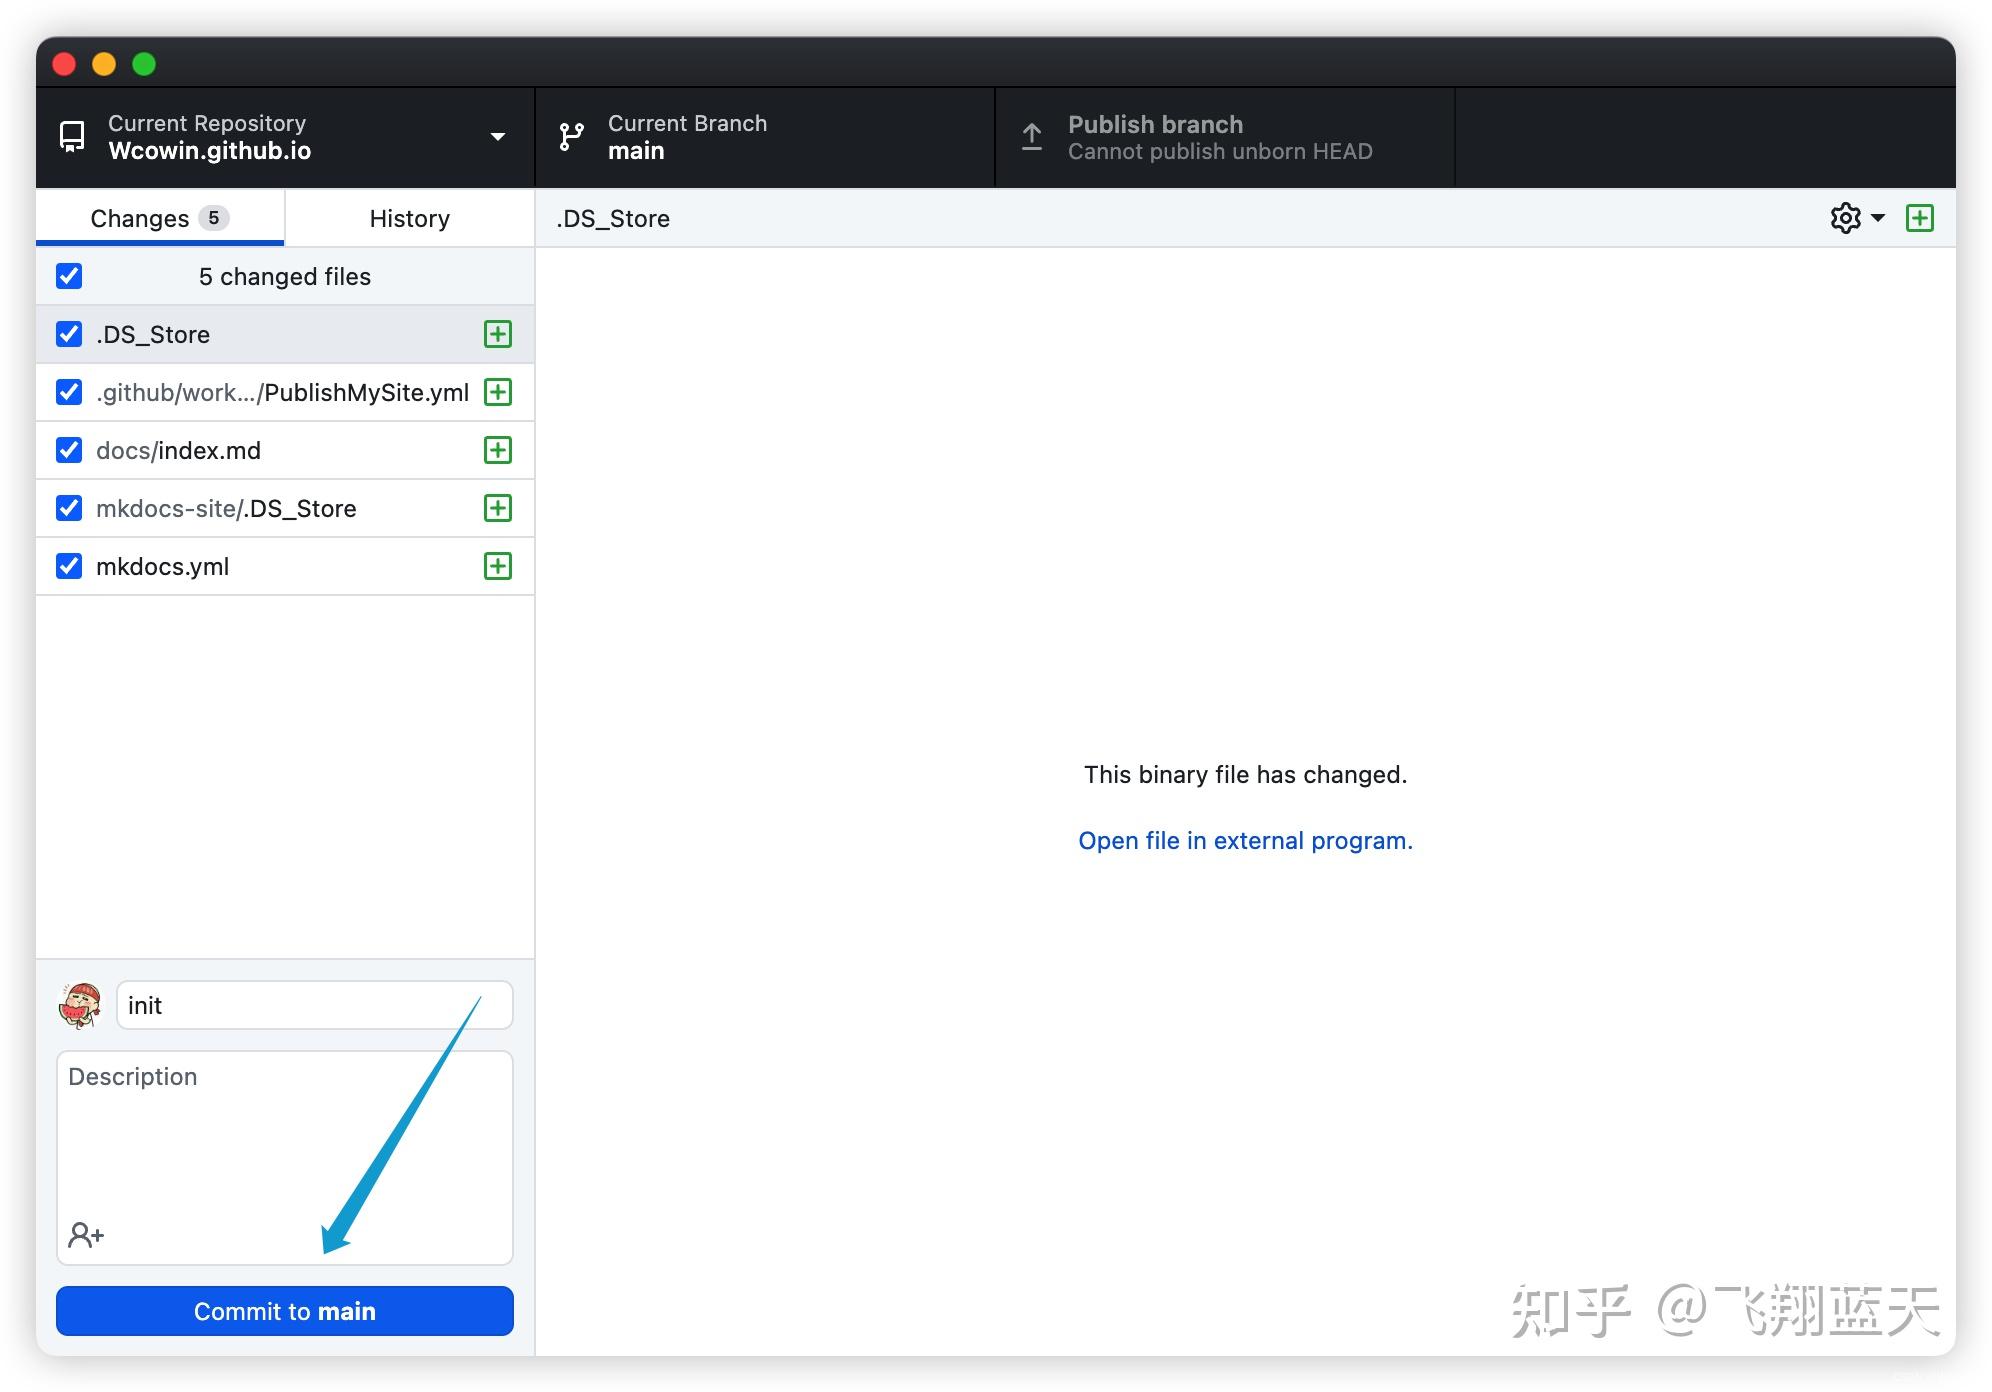Click the Commit to main button
The image size is (1992, 1392).
pyautogui.click(x=285, y=1311)
